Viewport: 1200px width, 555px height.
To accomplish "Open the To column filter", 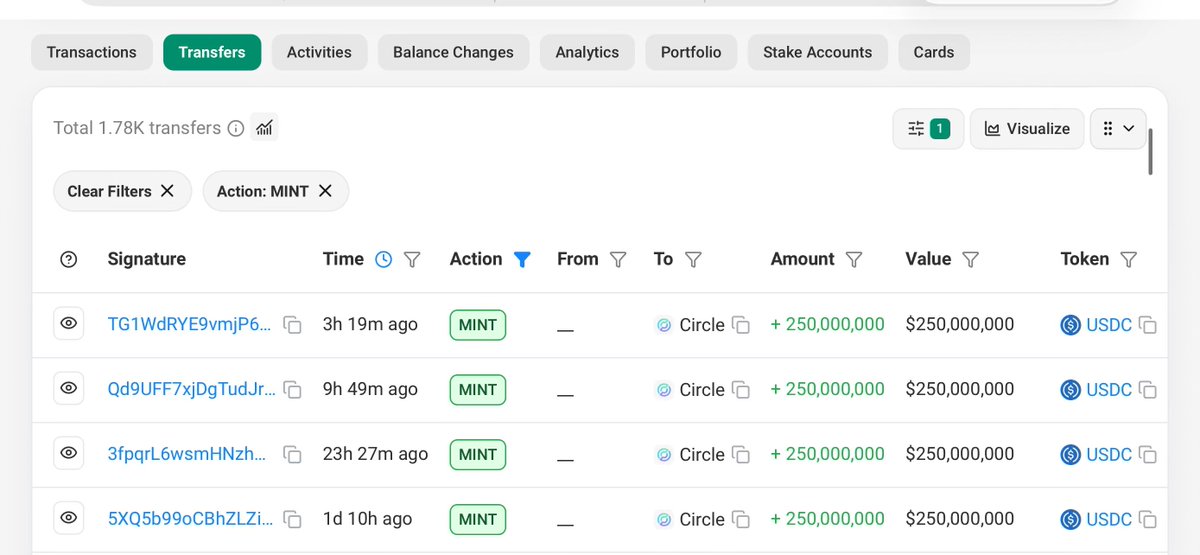I will 693,259.
